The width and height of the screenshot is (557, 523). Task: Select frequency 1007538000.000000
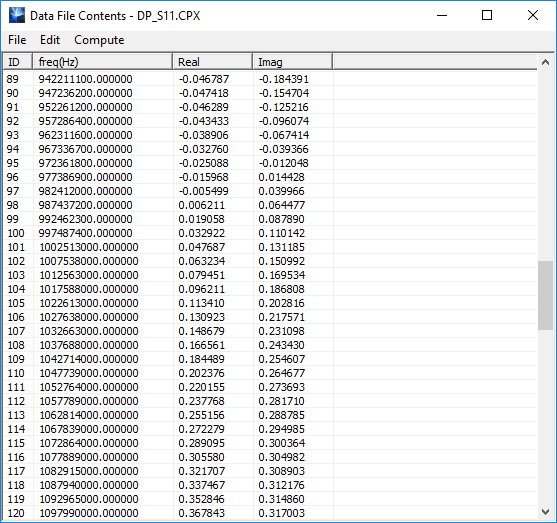coord(89,261)
